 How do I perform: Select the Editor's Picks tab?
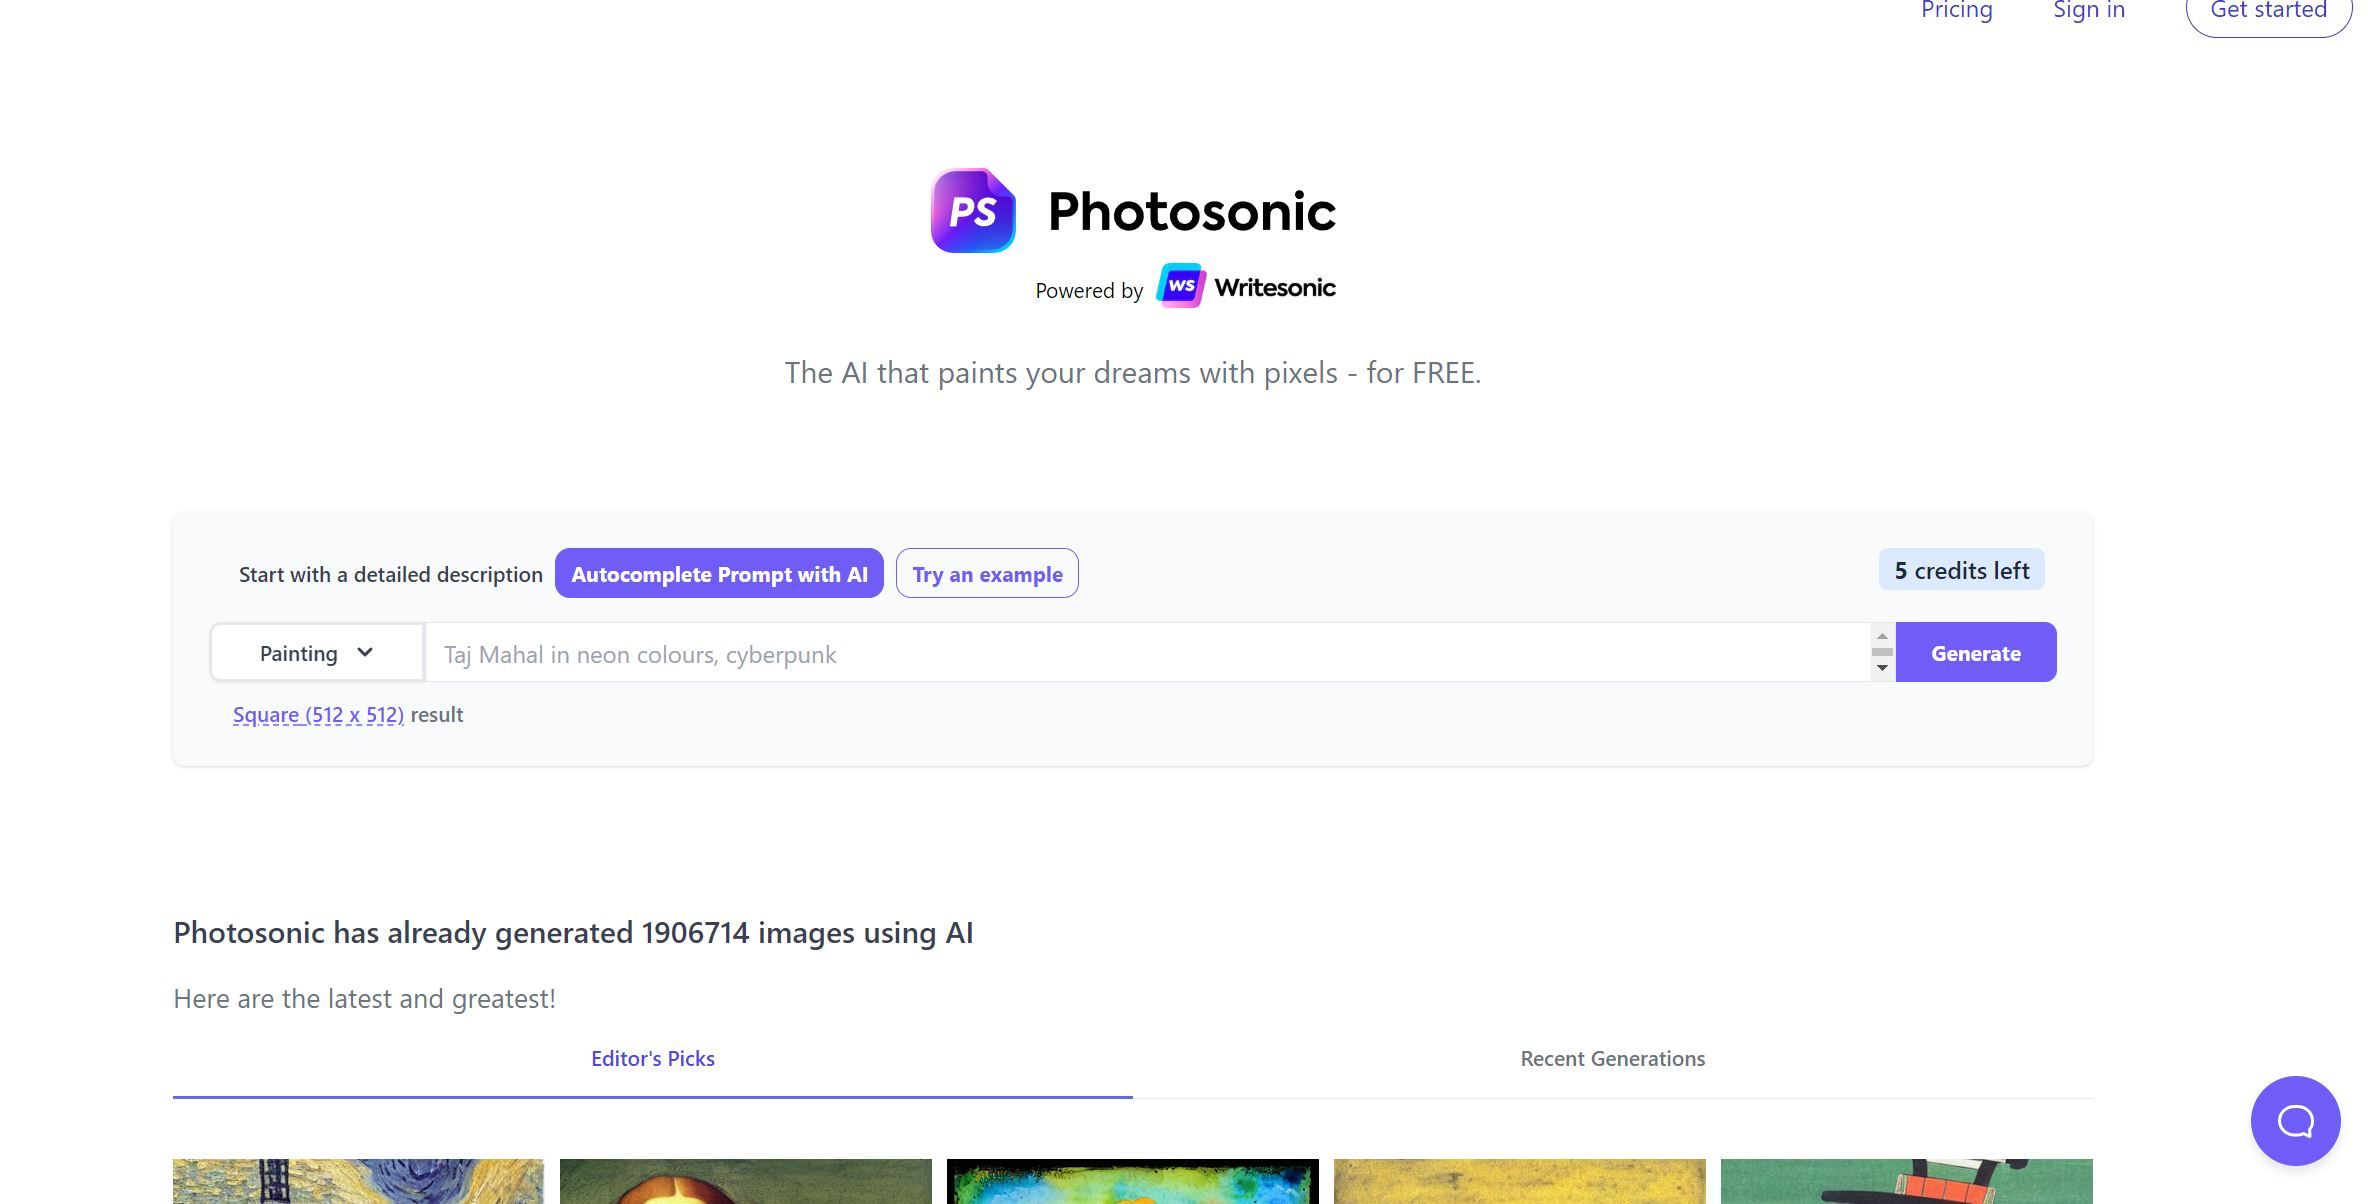click(652, 1058)
